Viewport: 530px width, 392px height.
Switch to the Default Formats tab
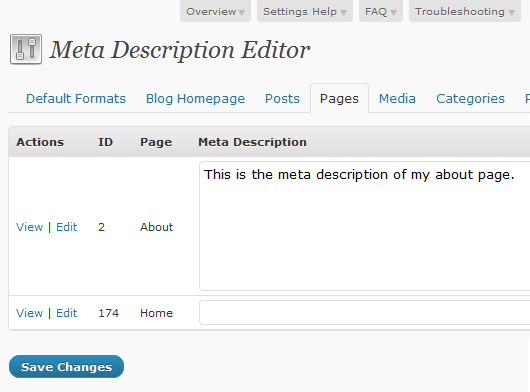[76, 99]
